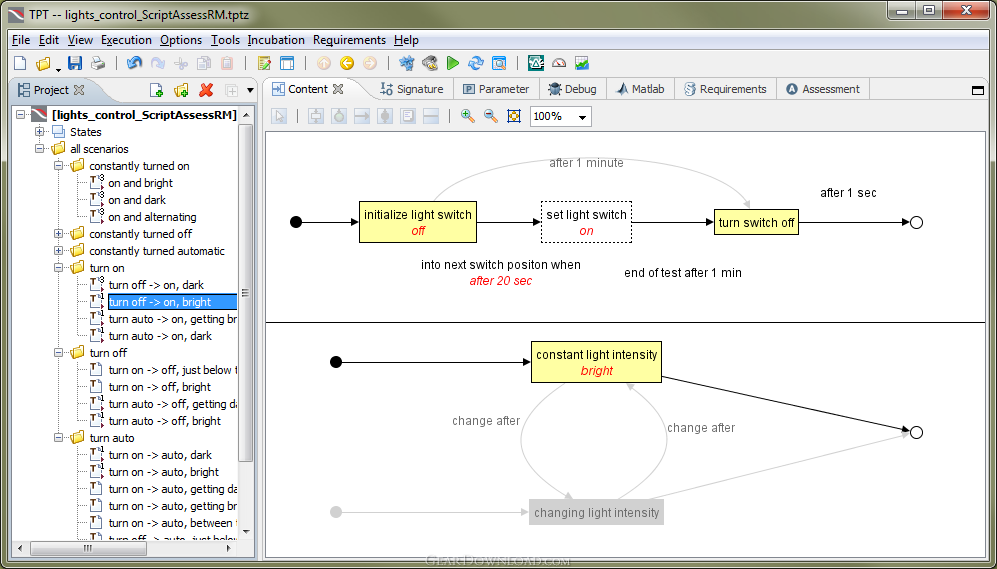Click the Project tree vertical scrollbar

[246, 292]
